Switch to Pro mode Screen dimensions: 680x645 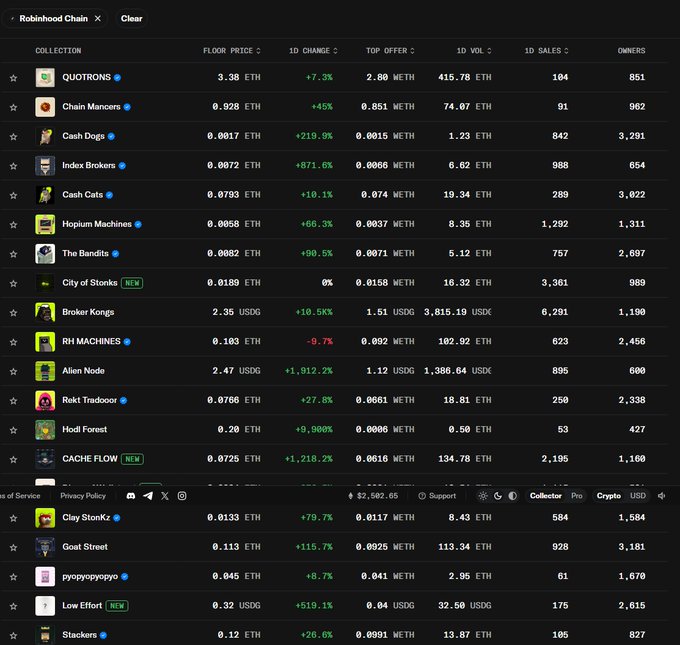(x=577, y=496)
